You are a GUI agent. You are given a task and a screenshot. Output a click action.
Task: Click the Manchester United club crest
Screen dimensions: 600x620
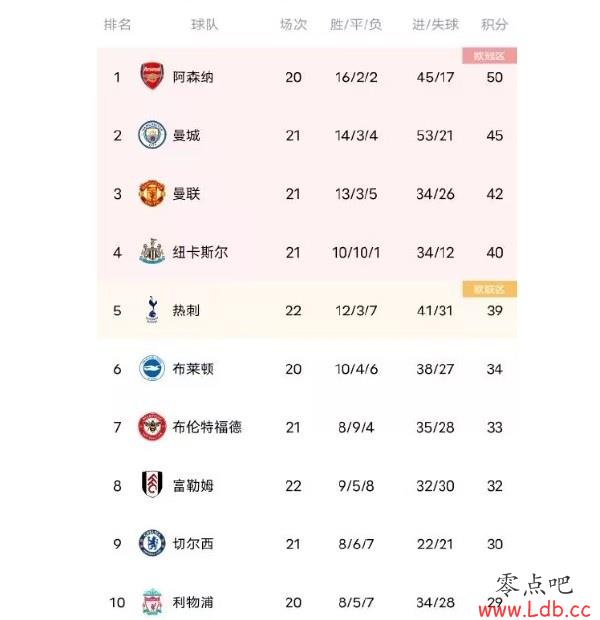(x=152, y=193)
